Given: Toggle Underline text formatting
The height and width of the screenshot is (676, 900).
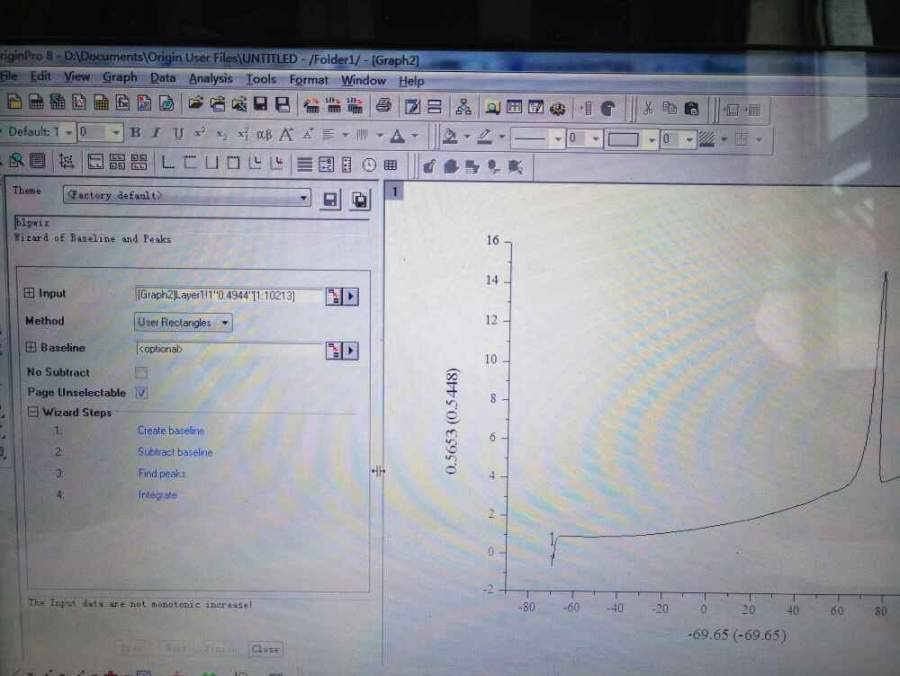Looking at the screenshot, I should 179,134.
